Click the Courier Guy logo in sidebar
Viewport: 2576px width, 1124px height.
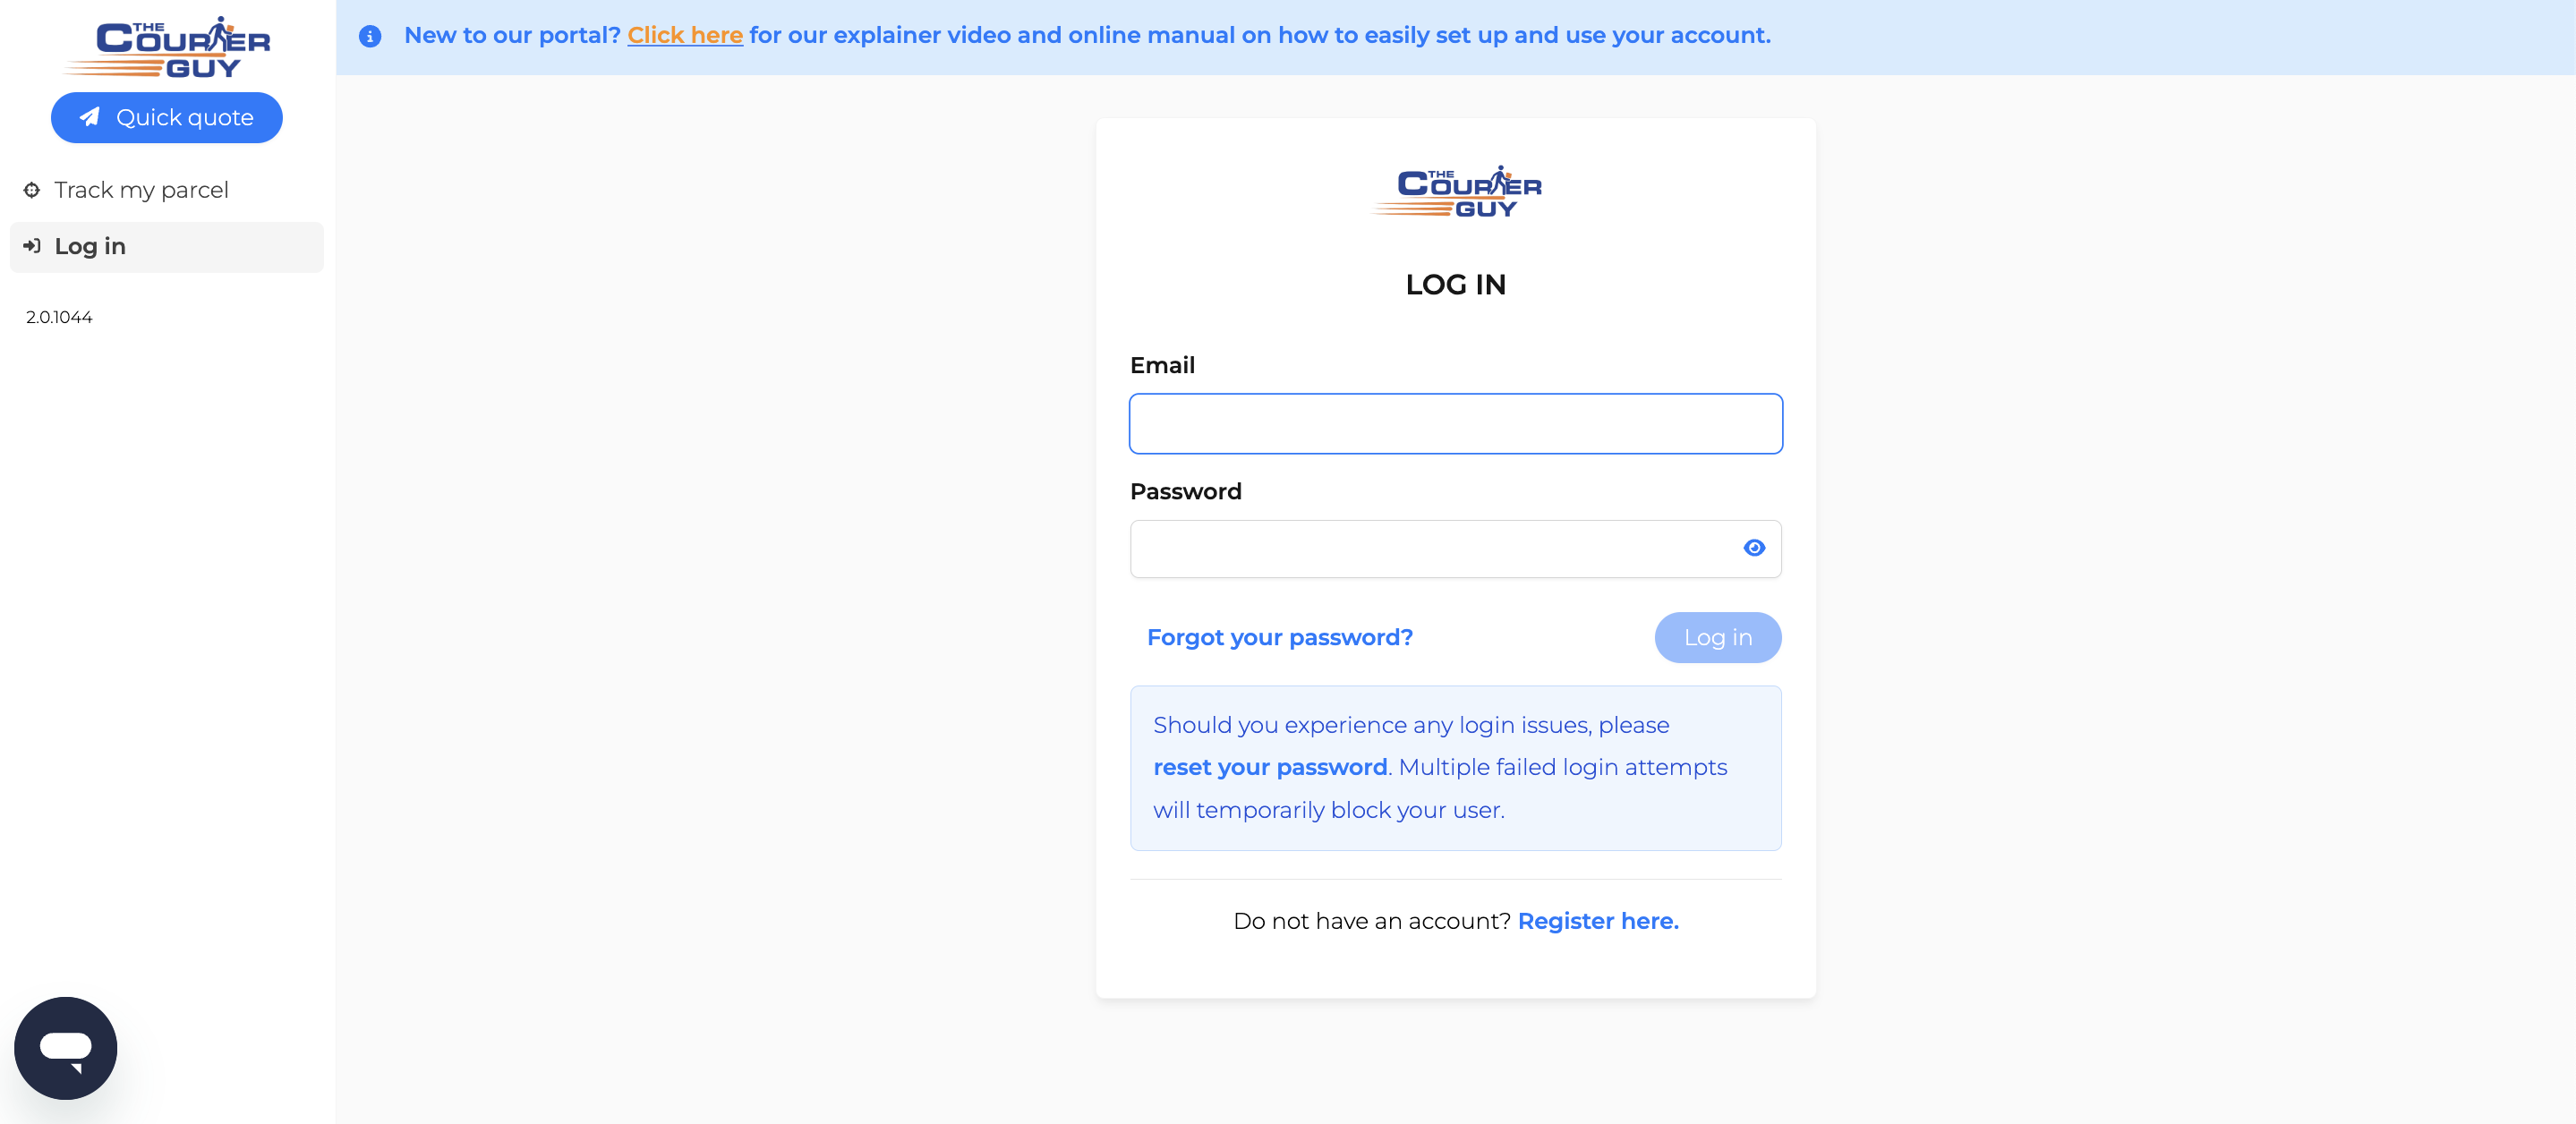click(x=167, y=47)
